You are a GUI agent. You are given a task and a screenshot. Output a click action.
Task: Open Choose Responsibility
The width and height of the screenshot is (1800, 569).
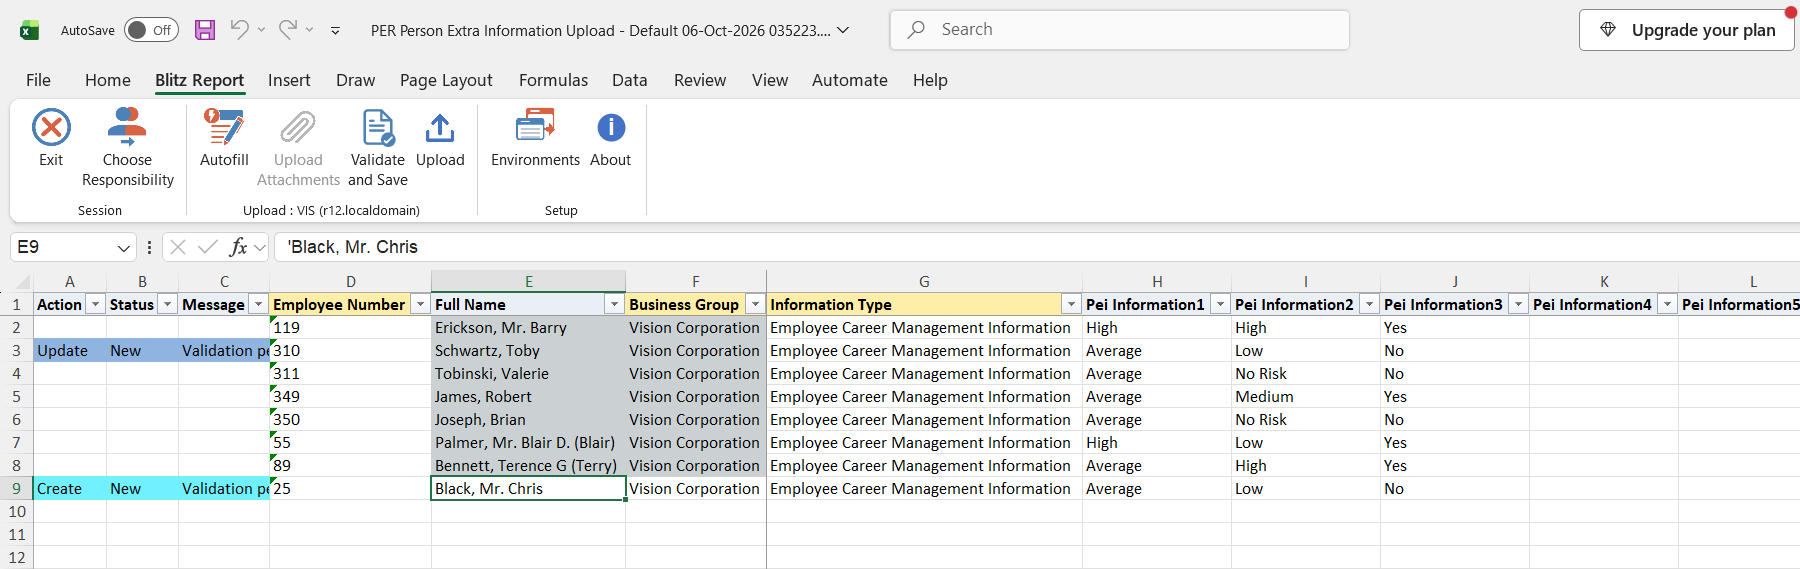[x=127, y=148]
